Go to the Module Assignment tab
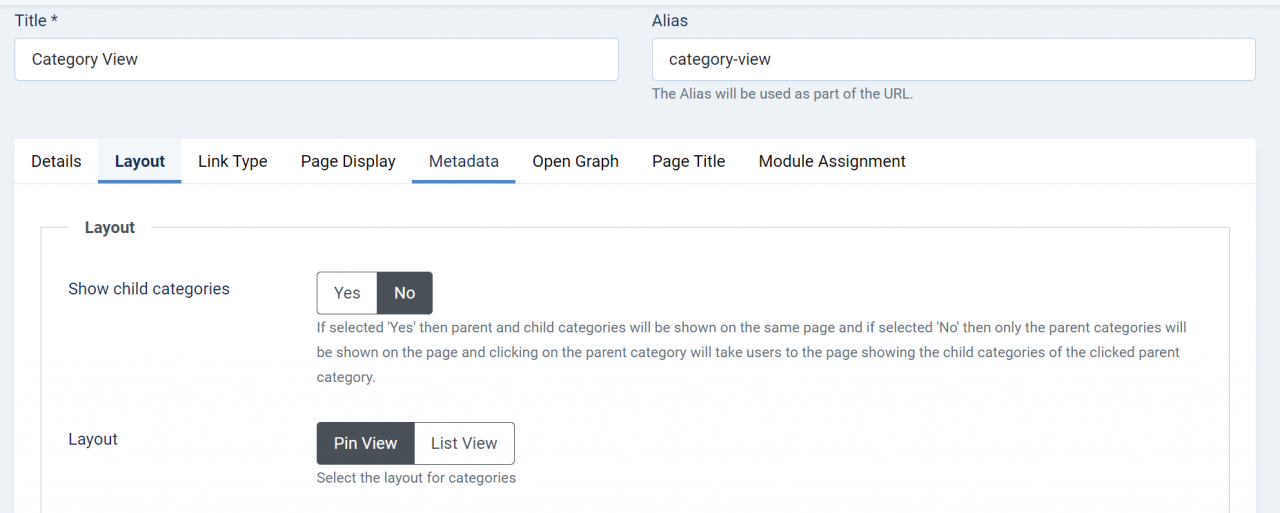The width and height of the screenshot is (1280, 513). click(832, 161)
